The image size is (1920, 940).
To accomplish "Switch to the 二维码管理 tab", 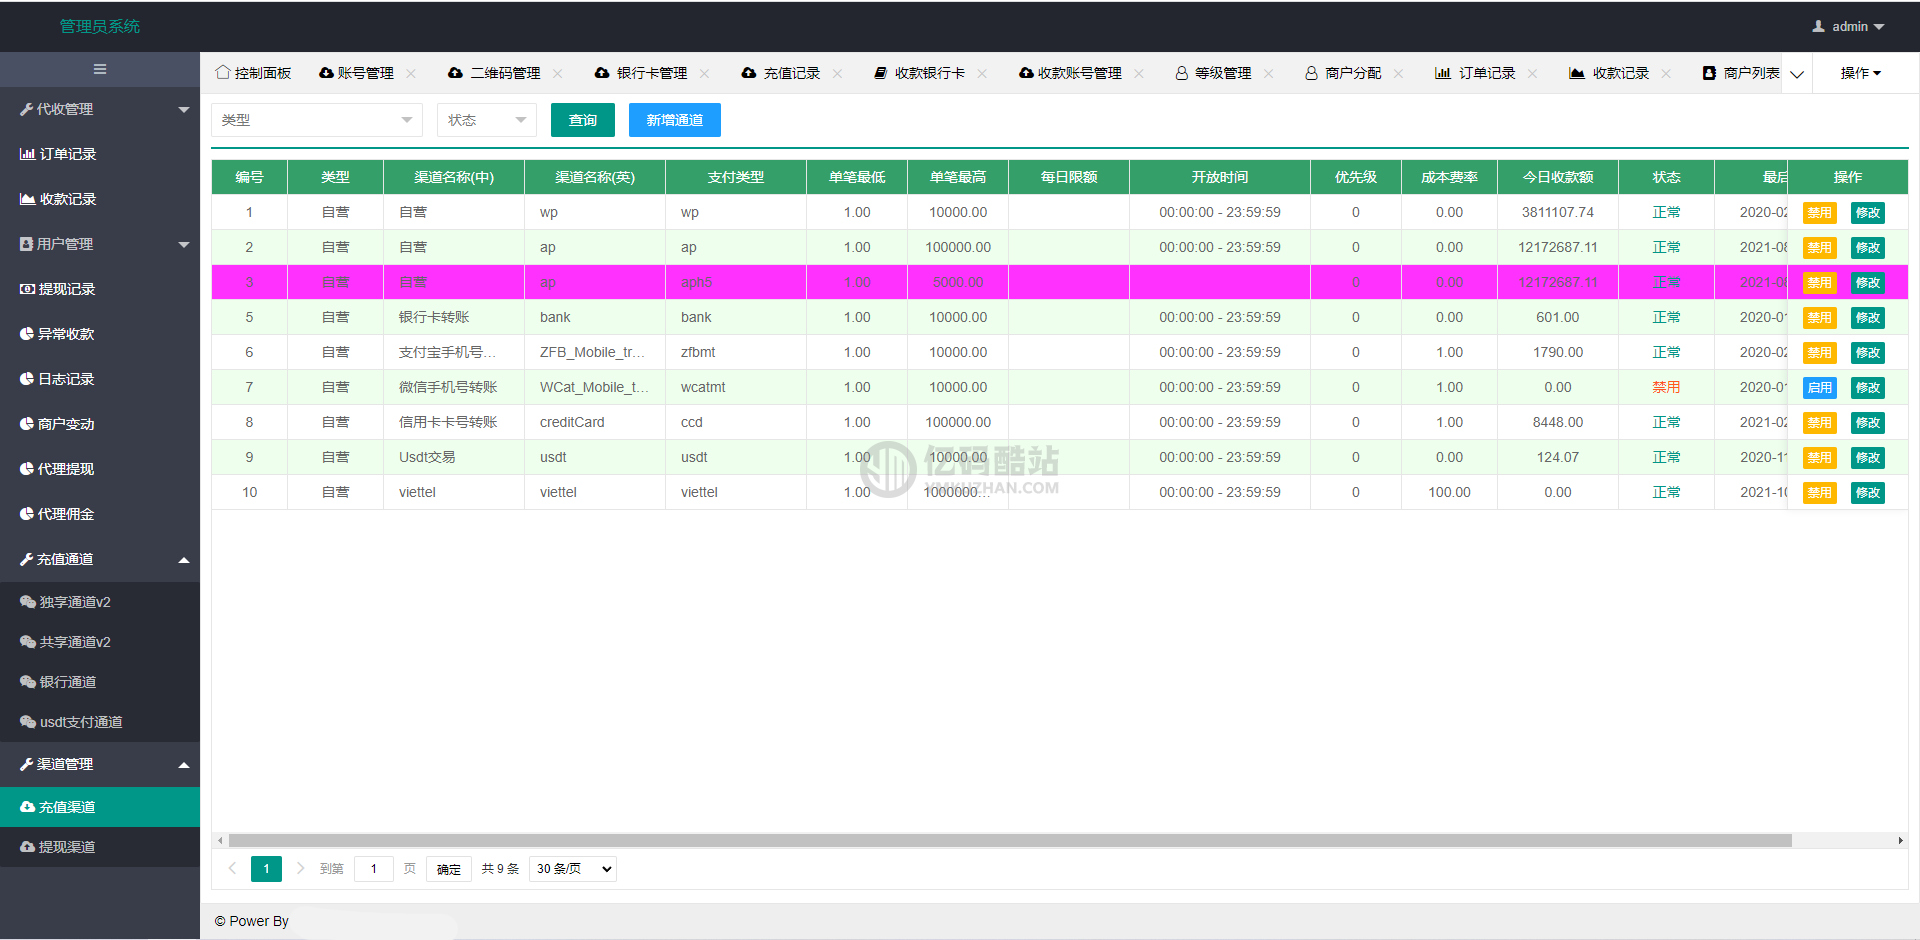I will [x=494, y=73].
